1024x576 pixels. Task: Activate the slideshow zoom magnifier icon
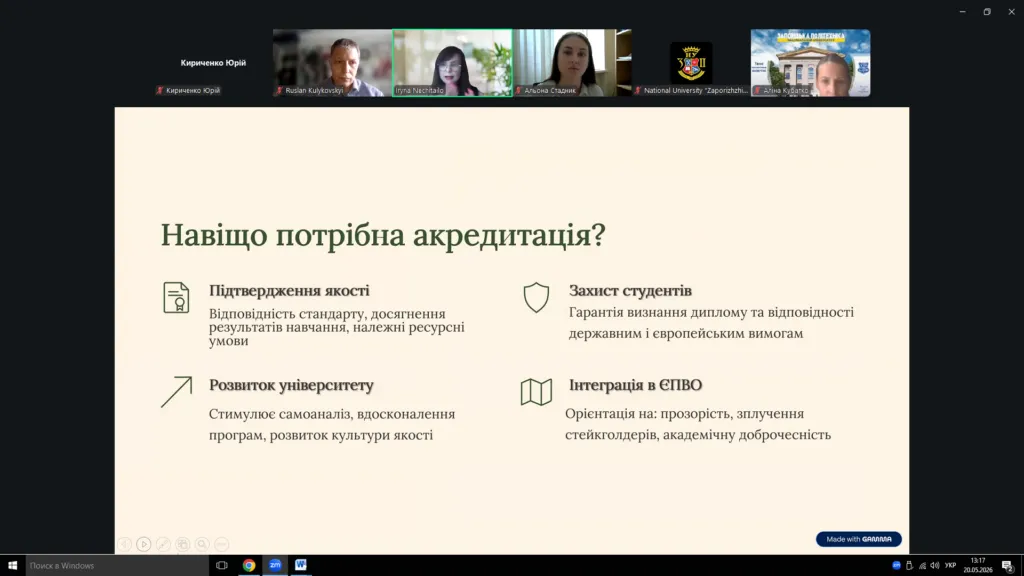(202, 544)
